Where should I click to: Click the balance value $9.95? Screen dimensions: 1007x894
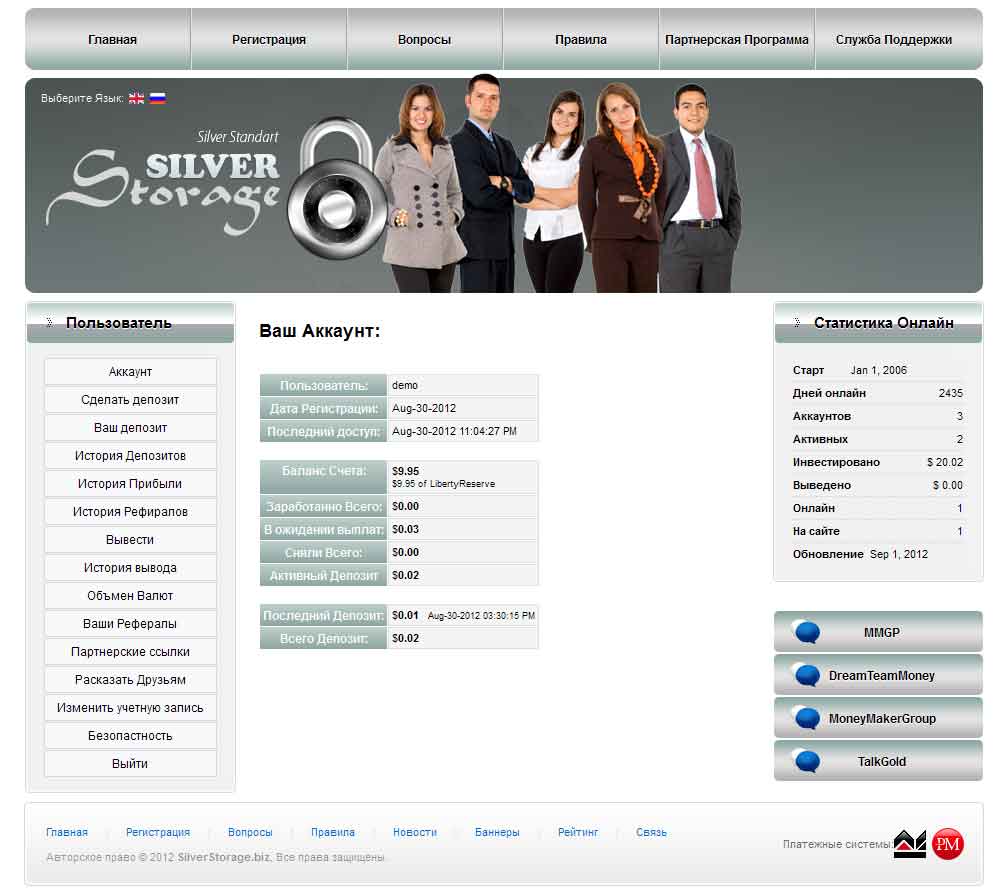click(x=405, y=471)
